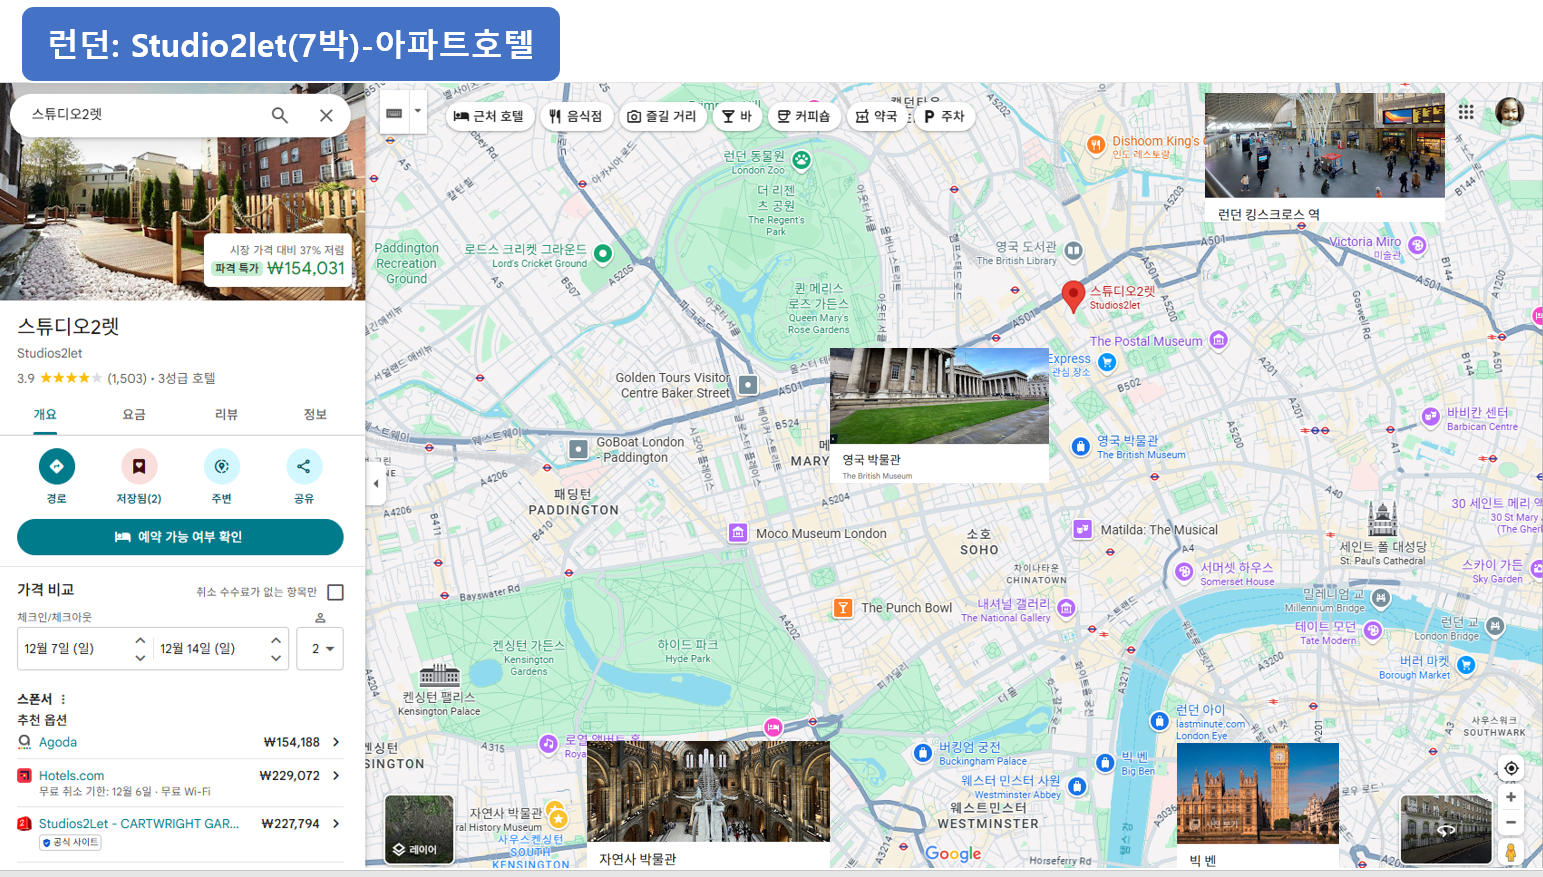Open the 12월 7일 check-in date field

point(75,648)
